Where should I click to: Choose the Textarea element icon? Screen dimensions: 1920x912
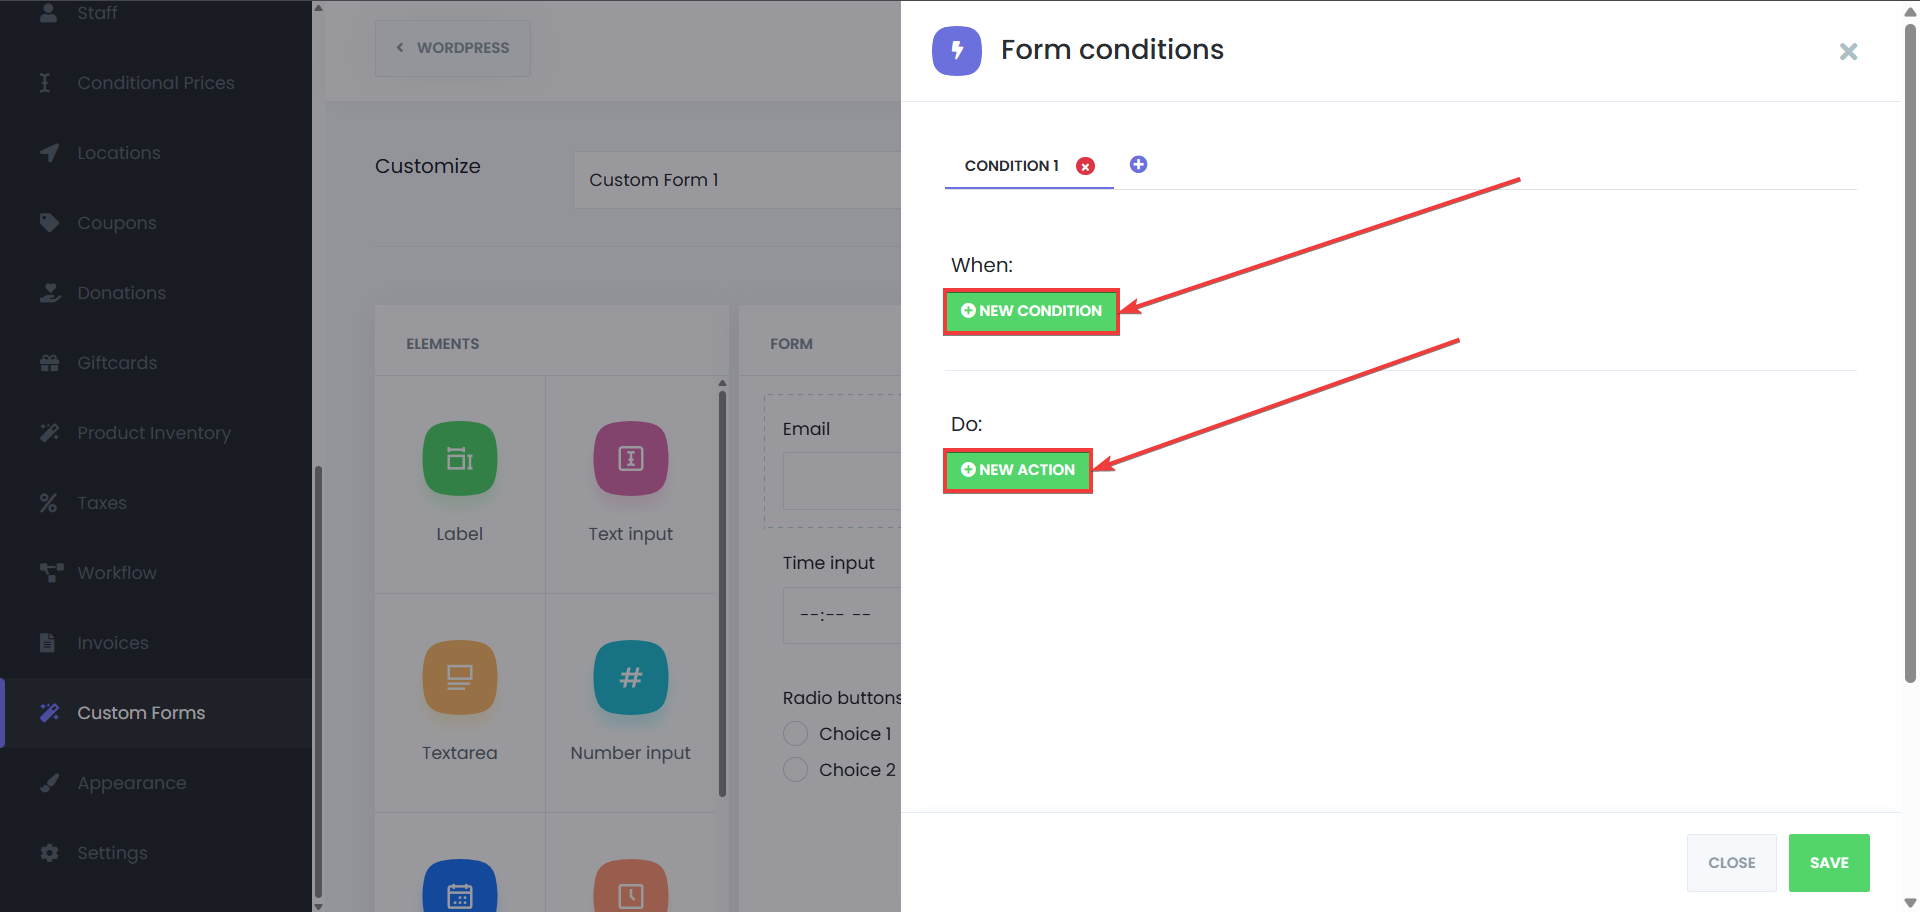point(459,677)
